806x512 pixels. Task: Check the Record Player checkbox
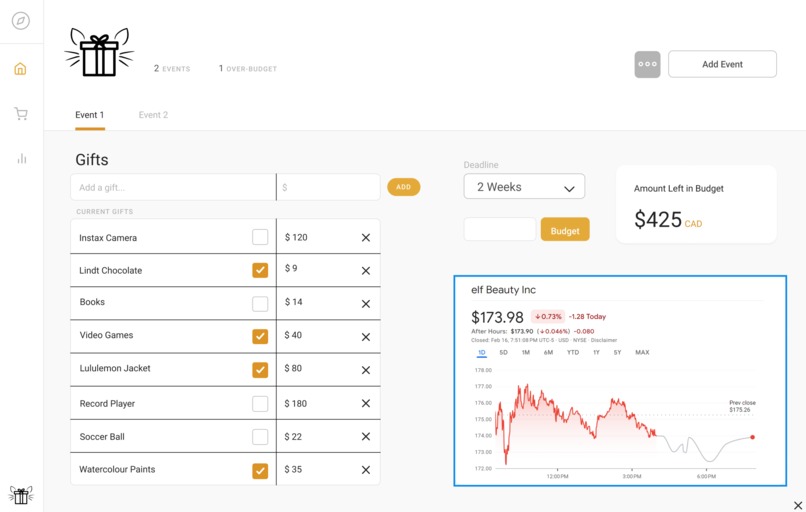click(260, 404)
